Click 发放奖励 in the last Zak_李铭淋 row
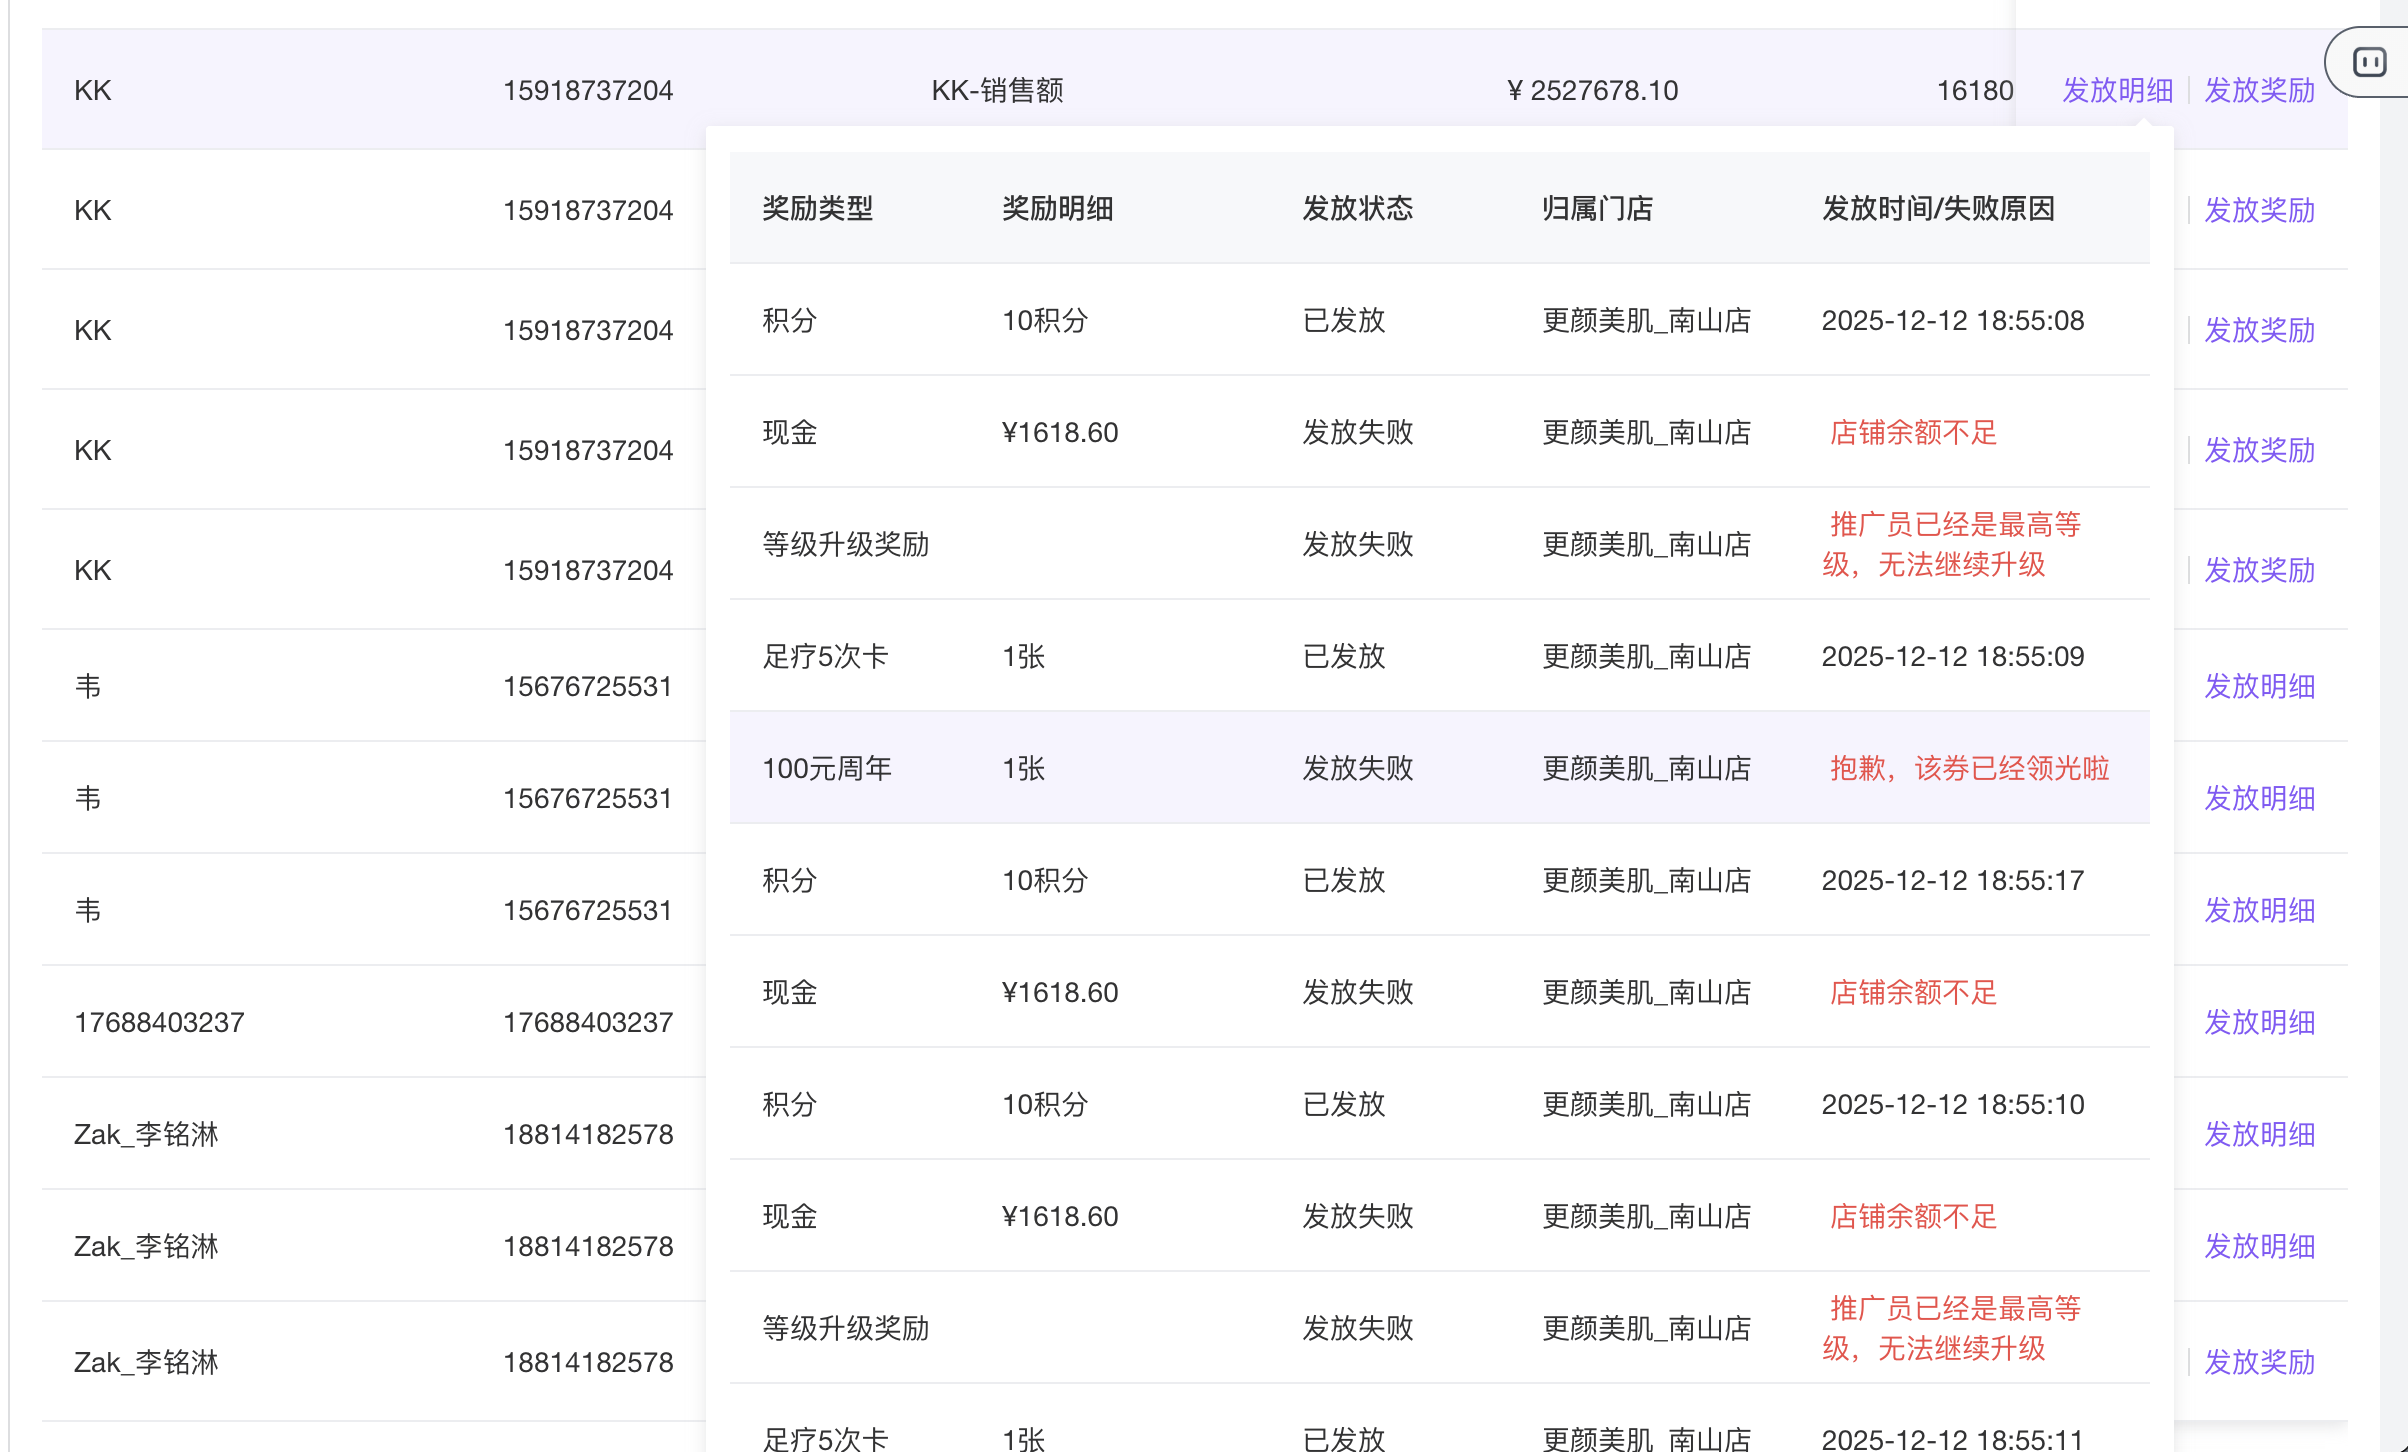Image resolution: width=2408 pixels, height=1452 pixels. [2259, 1362]
